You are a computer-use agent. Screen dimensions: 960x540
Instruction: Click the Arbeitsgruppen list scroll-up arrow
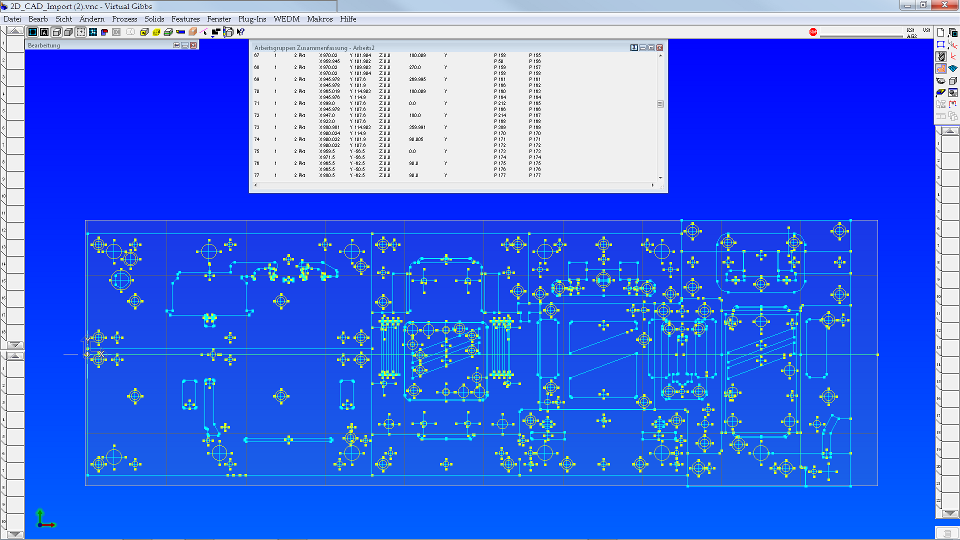click(x=660, y=55)
